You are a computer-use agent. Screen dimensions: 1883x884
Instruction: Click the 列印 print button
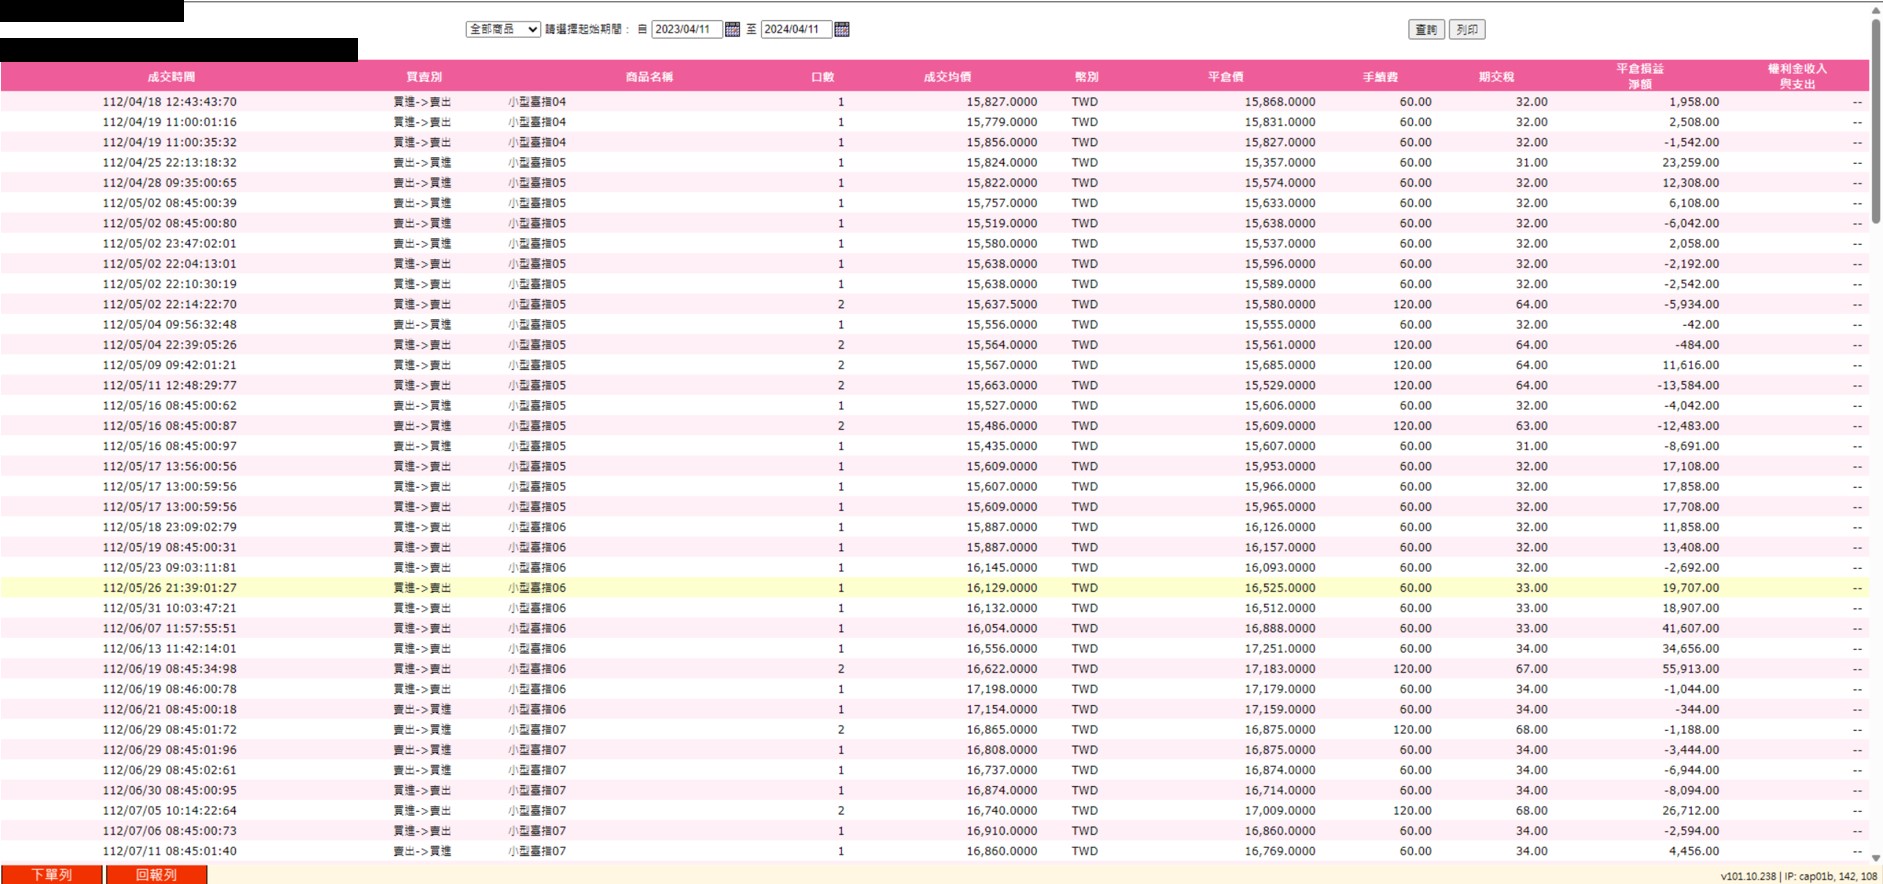[x=1467, y=30]
